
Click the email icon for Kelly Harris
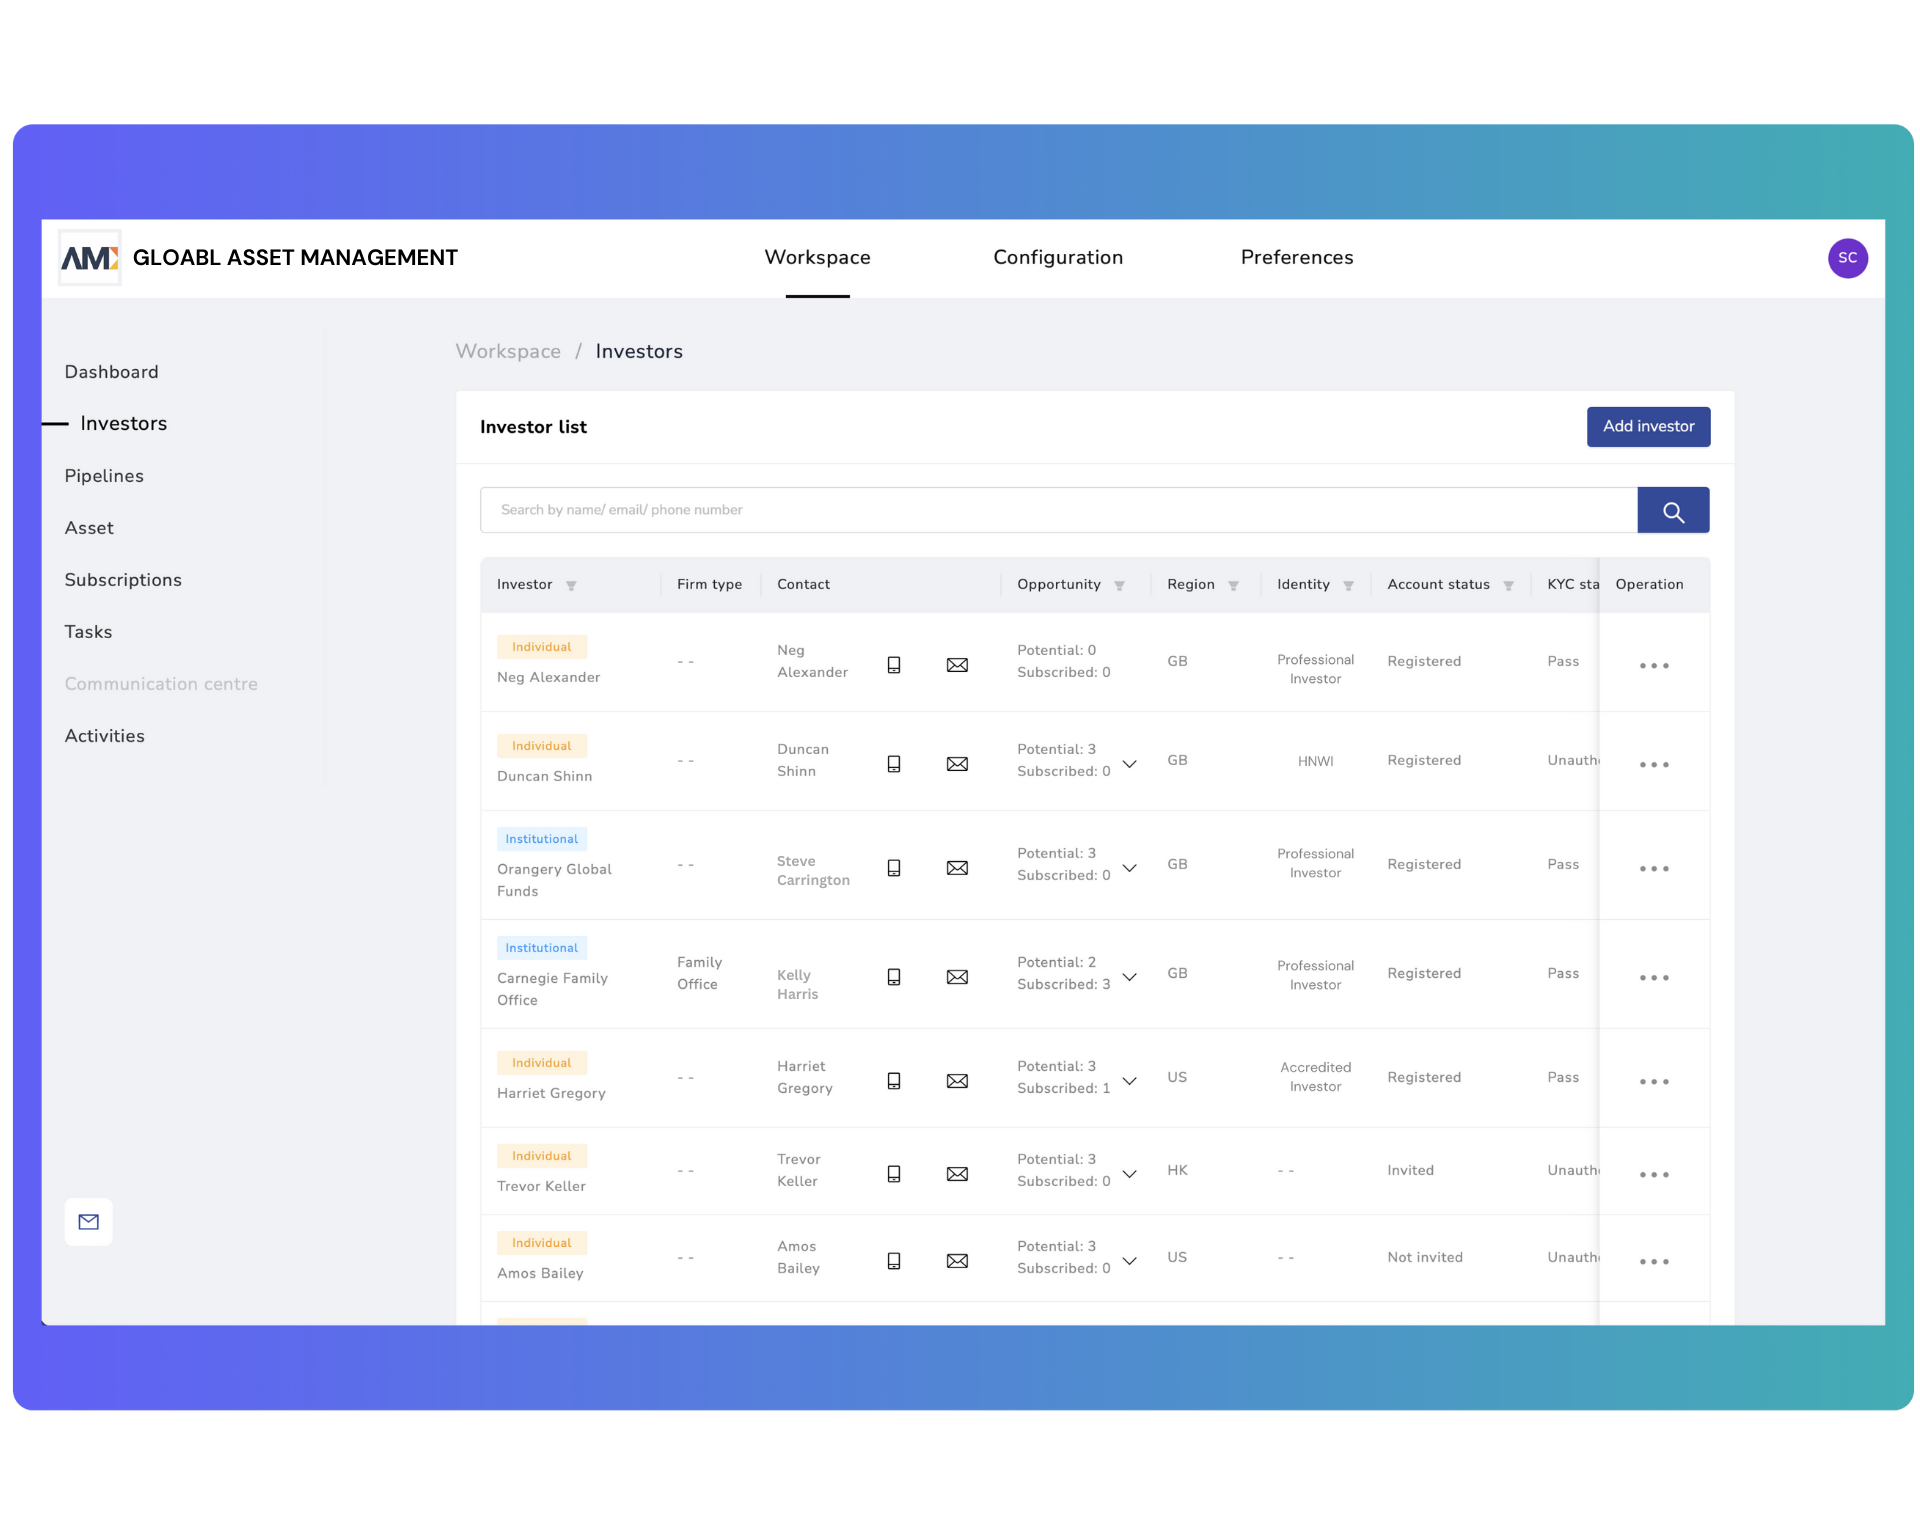click(957, 977)
